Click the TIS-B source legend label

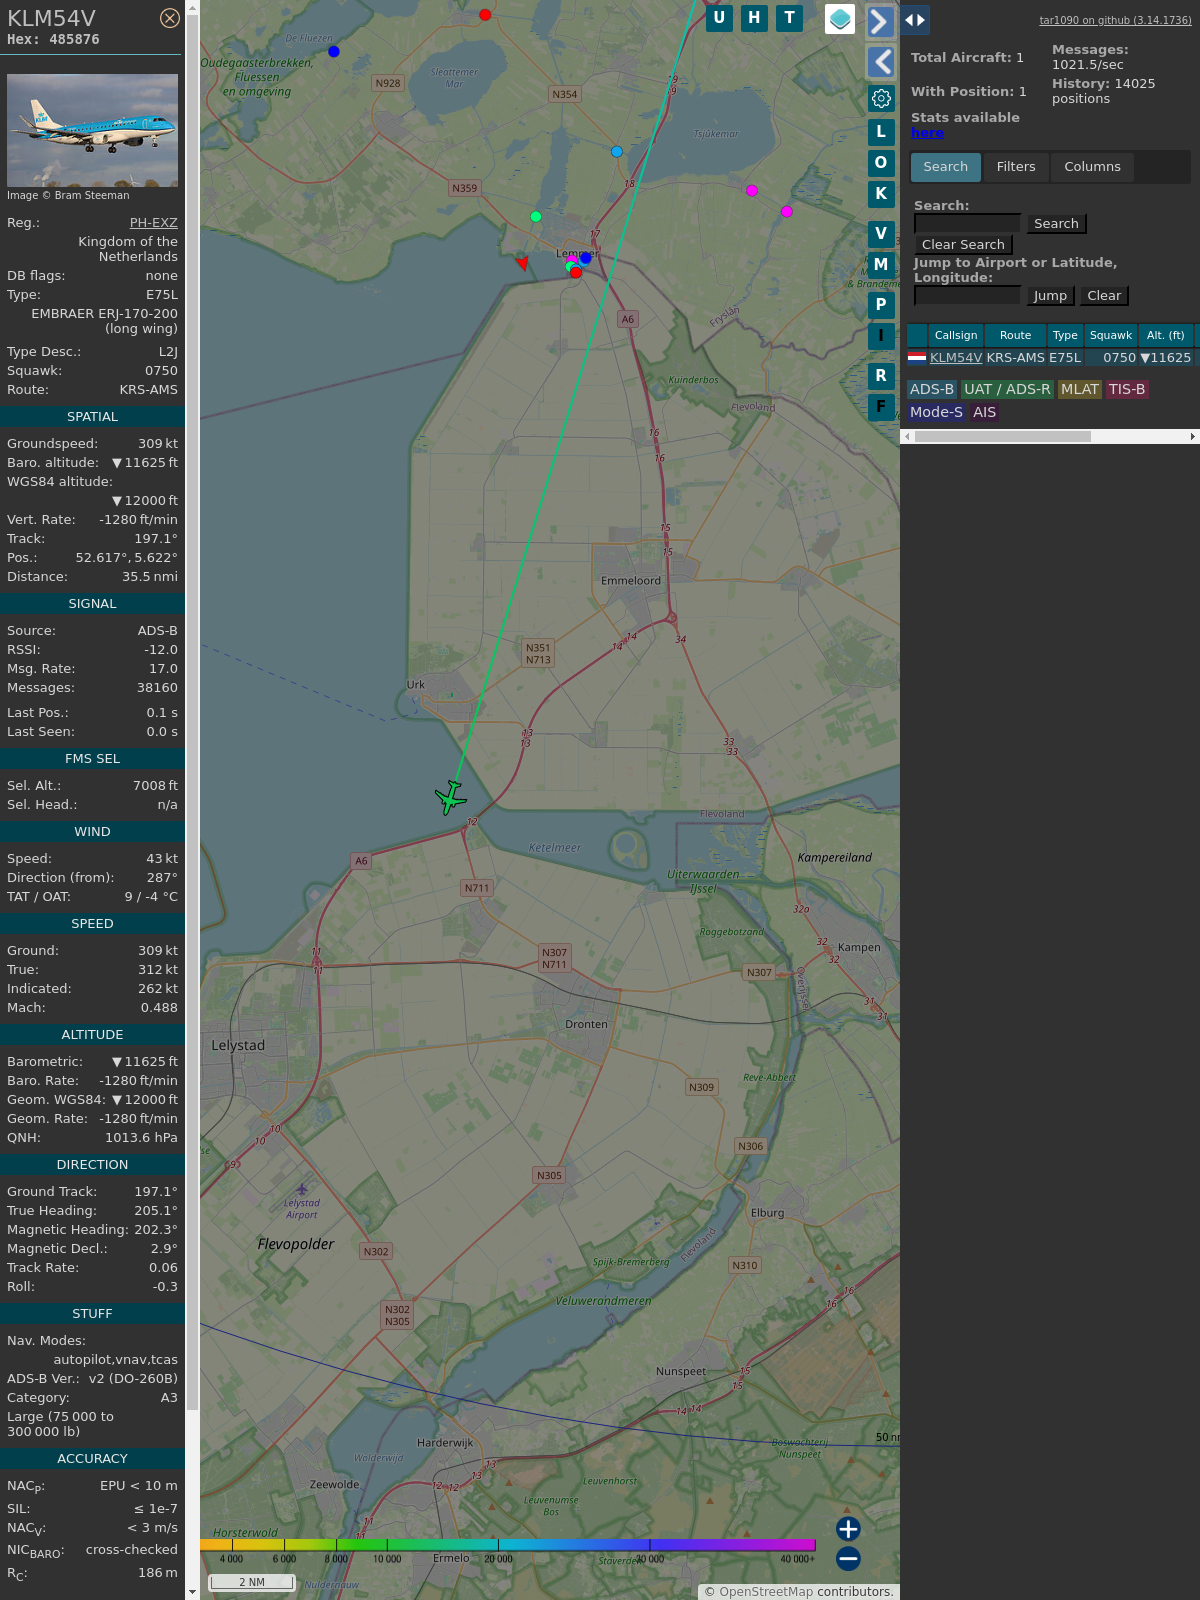tap(1127, 390)
